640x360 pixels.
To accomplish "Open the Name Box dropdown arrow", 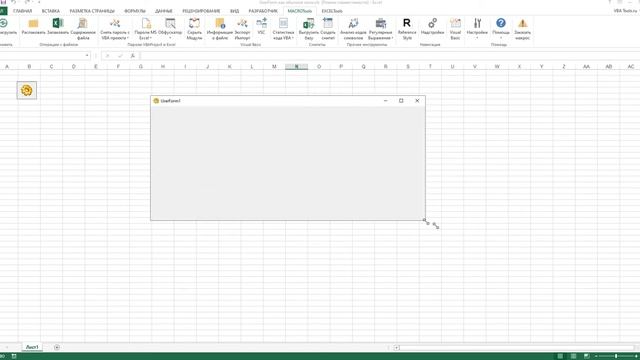I will pyautogui.click(x=87, y=56).
